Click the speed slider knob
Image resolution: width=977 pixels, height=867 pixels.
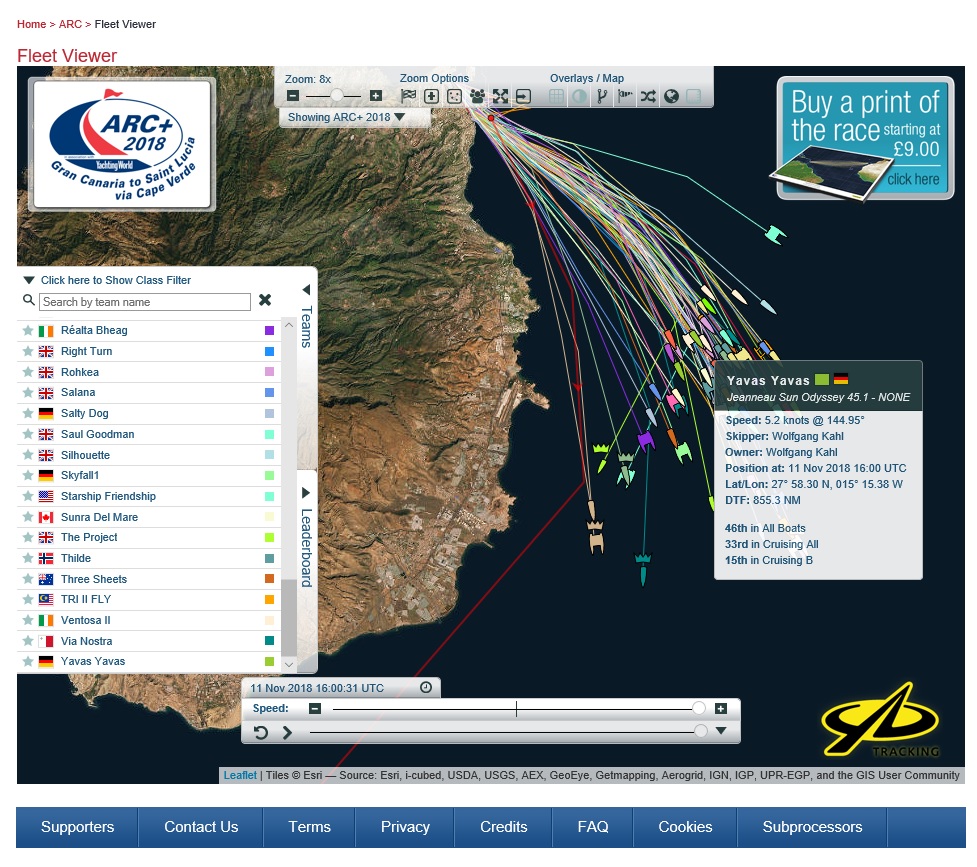point(698,708)
